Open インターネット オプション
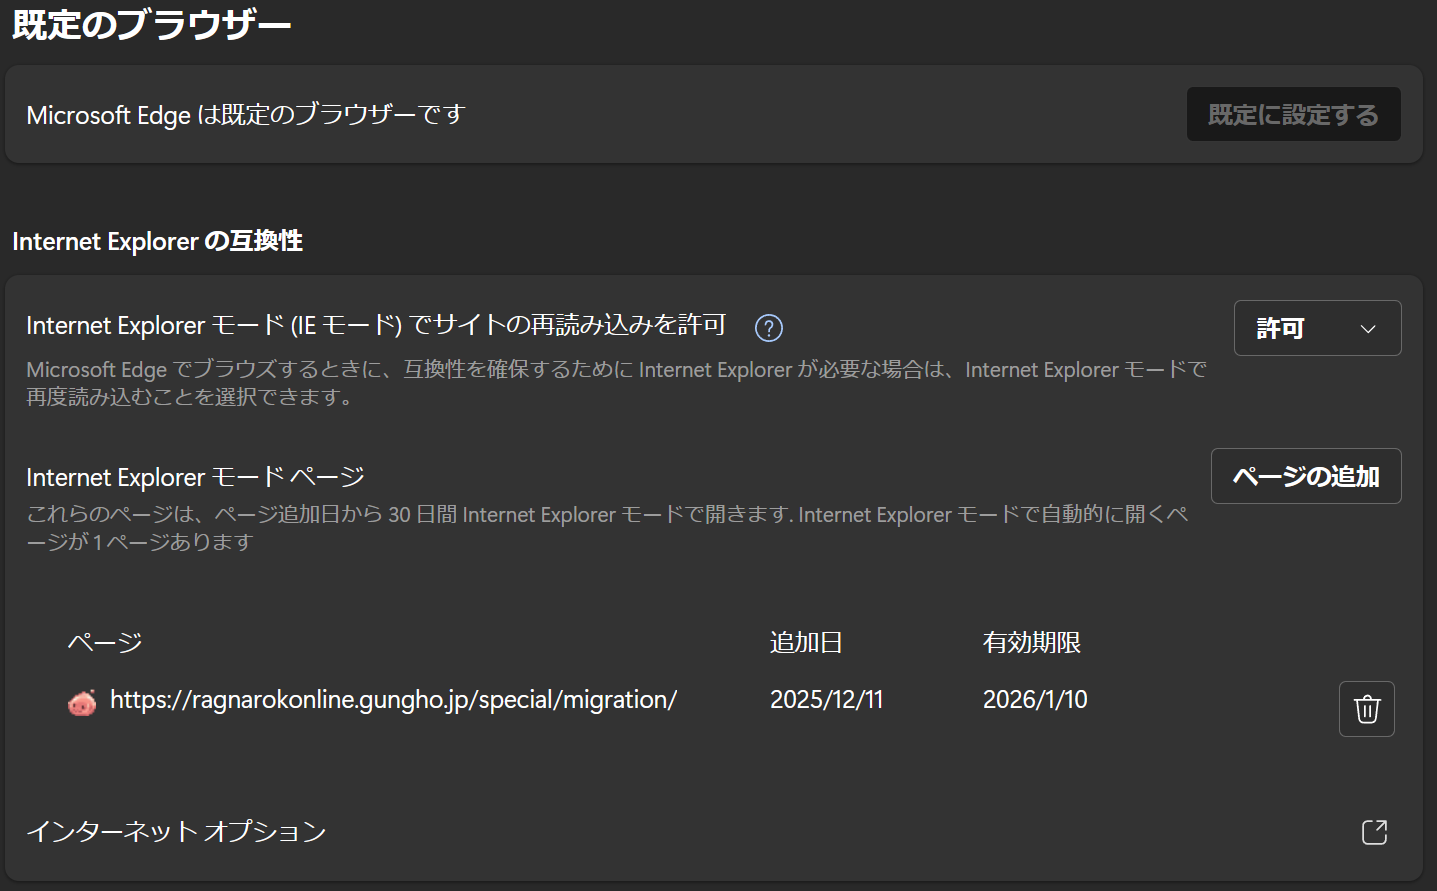 tap(176, 832)
